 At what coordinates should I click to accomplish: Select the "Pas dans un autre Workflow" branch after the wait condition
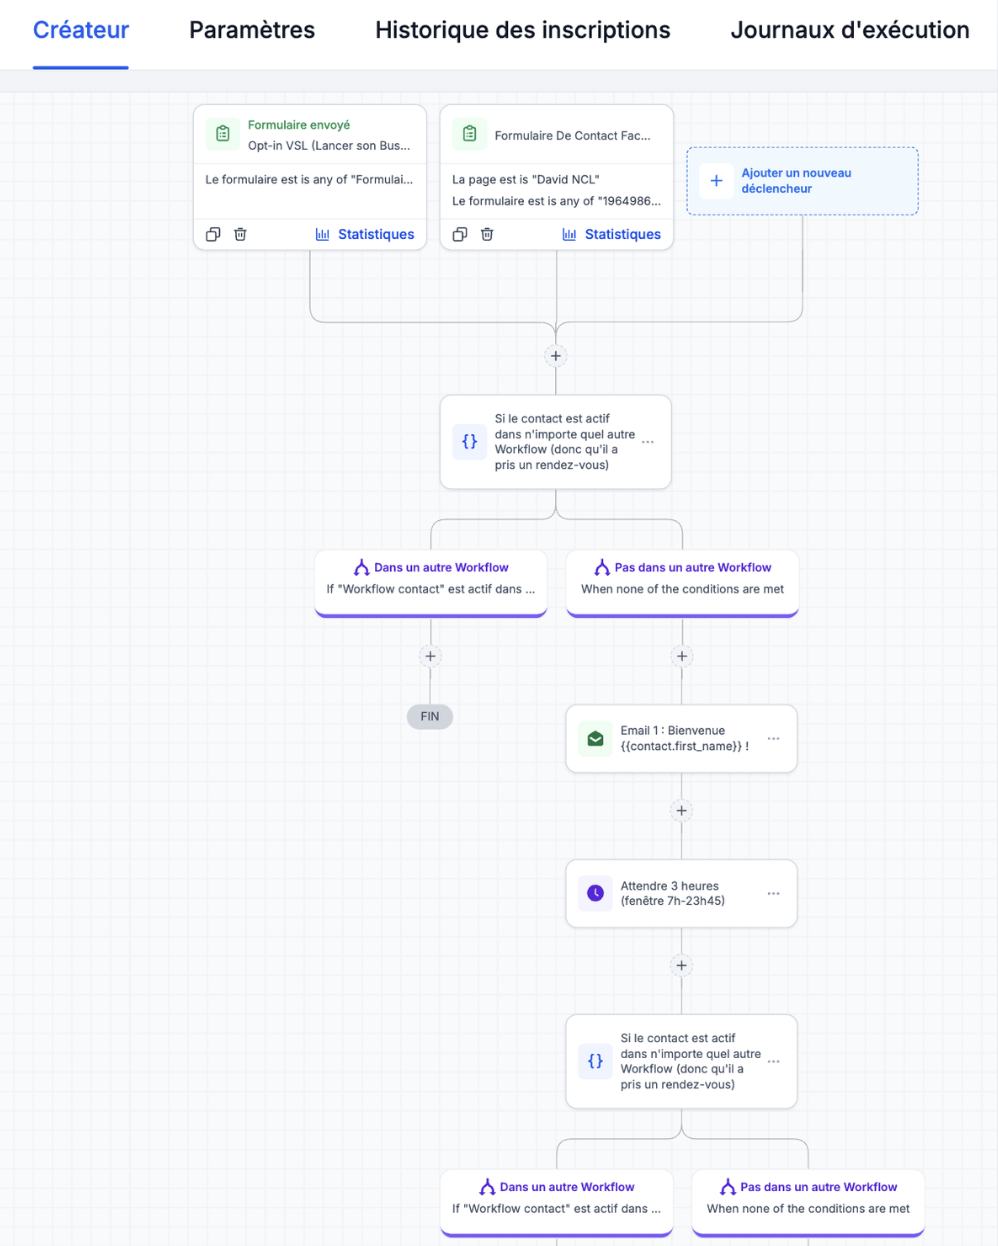tap(808, 1202)
